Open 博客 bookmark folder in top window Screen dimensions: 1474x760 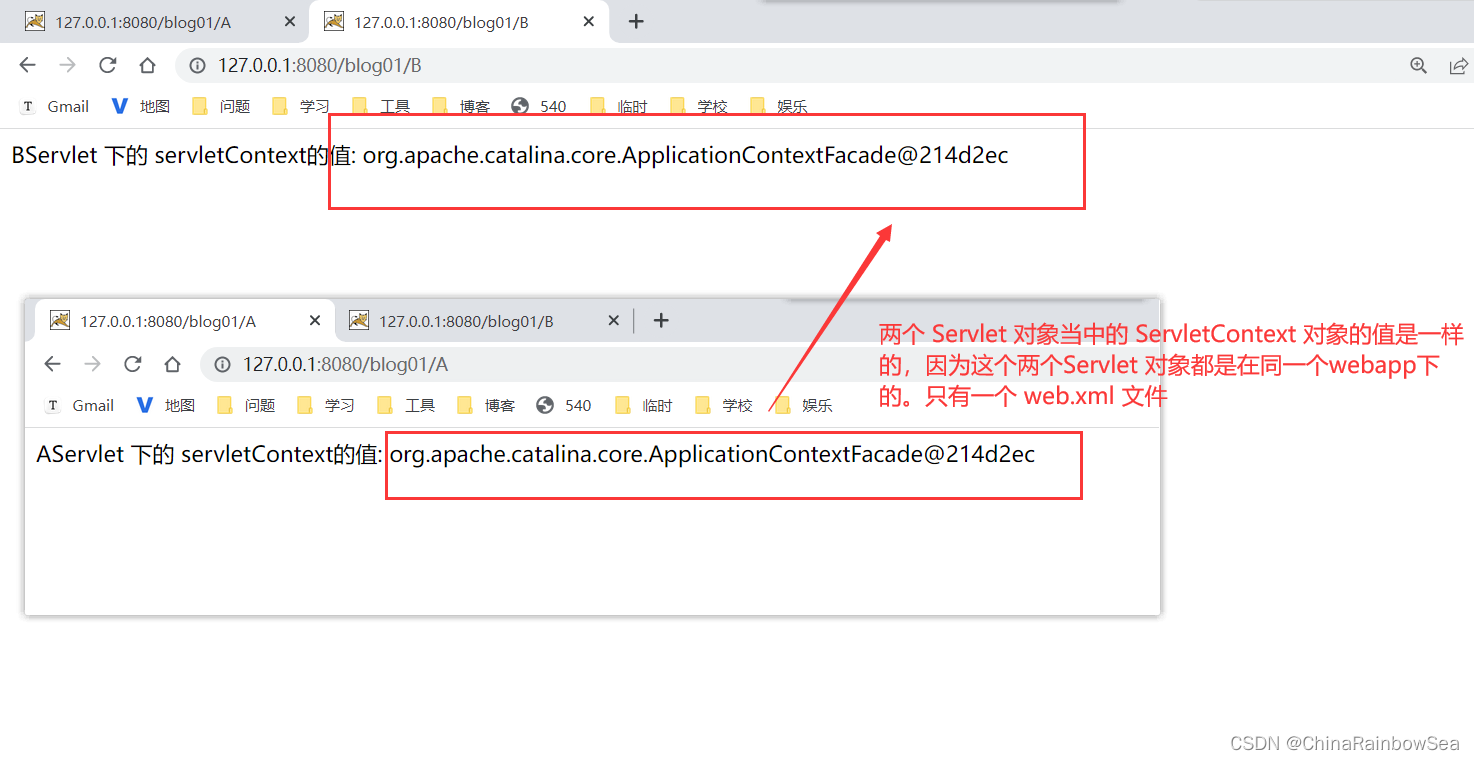(461, 106)
